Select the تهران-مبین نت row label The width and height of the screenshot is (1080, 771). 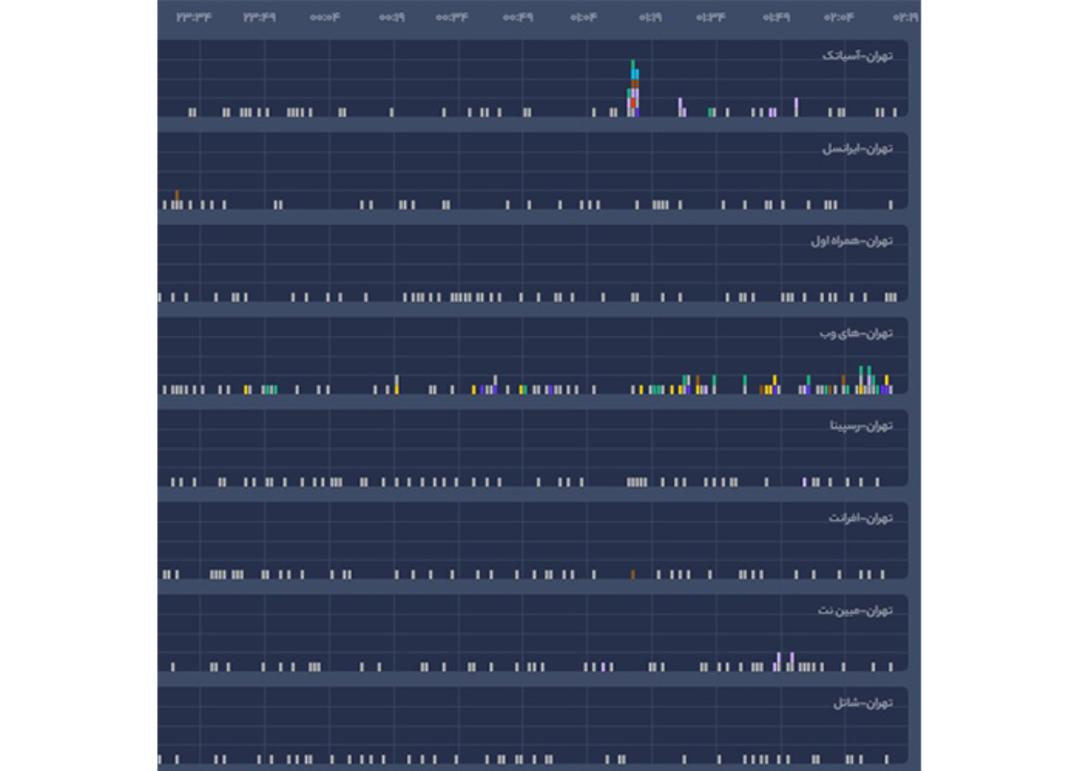(x=855, y=611)
